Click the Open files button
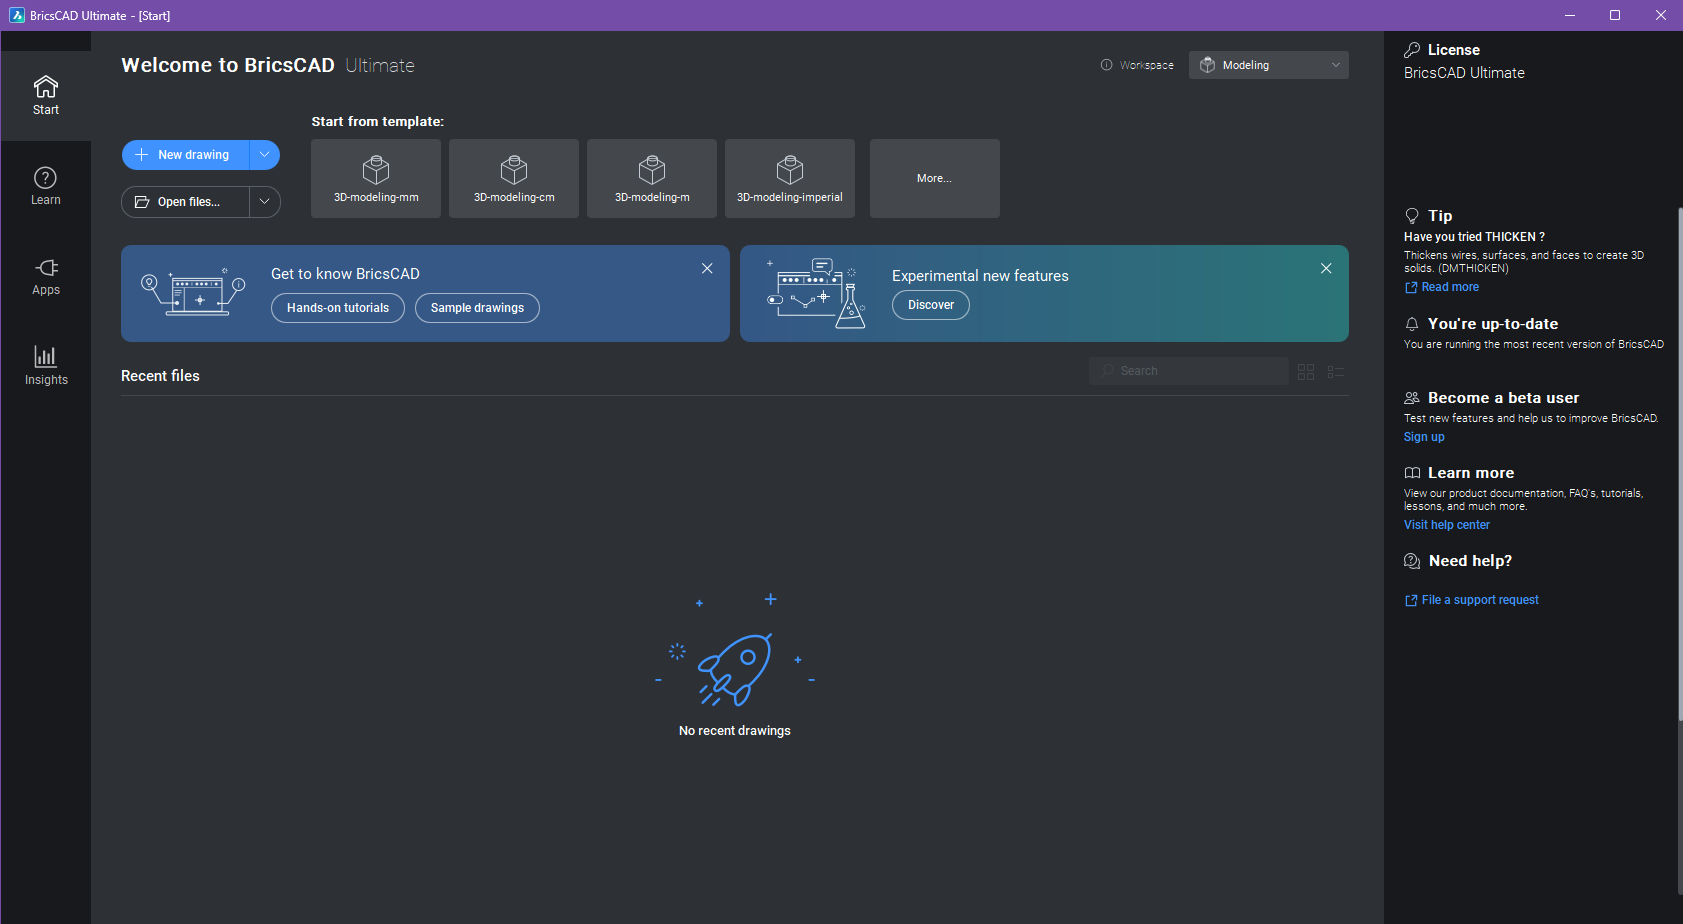This screenshot has height=924, width=1683. pyautogui.click(x=186, y=202)
